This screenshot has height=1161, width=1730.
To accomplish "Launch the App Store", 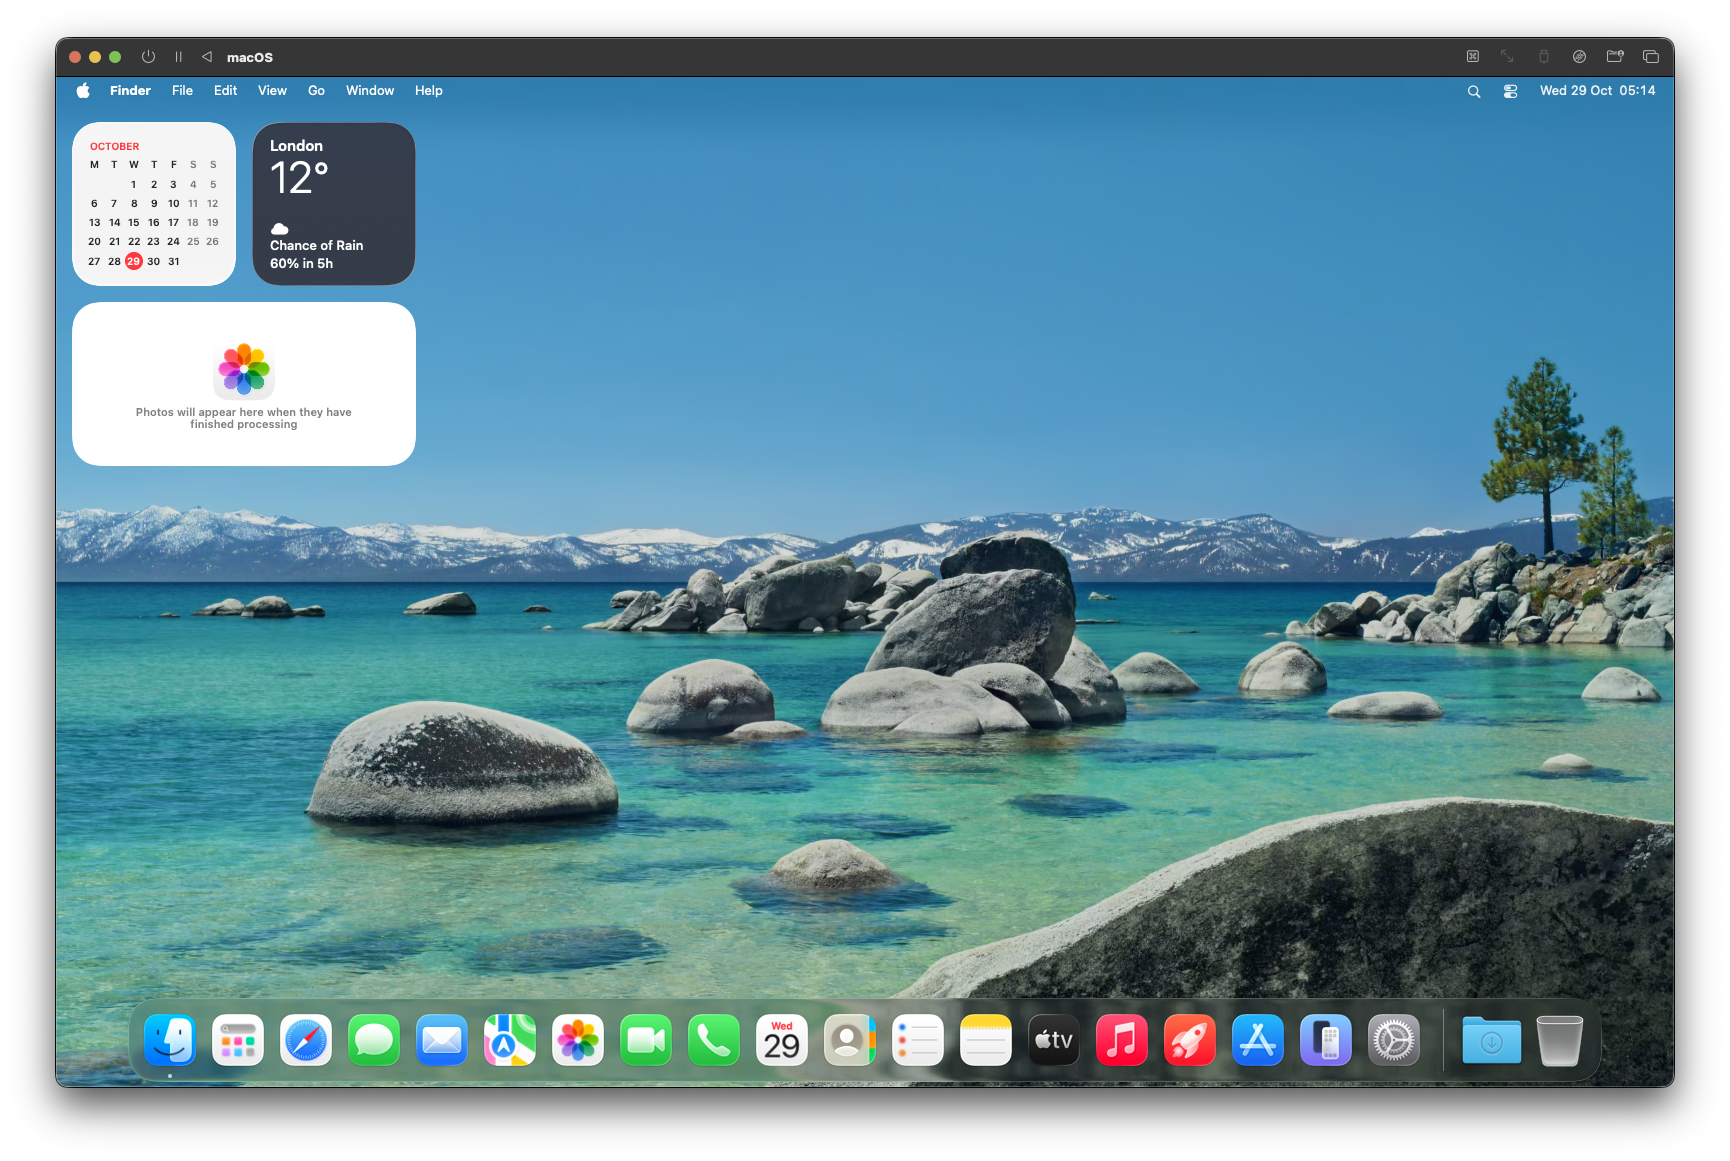I will pyautogui.click(x=1257, y=1040).
